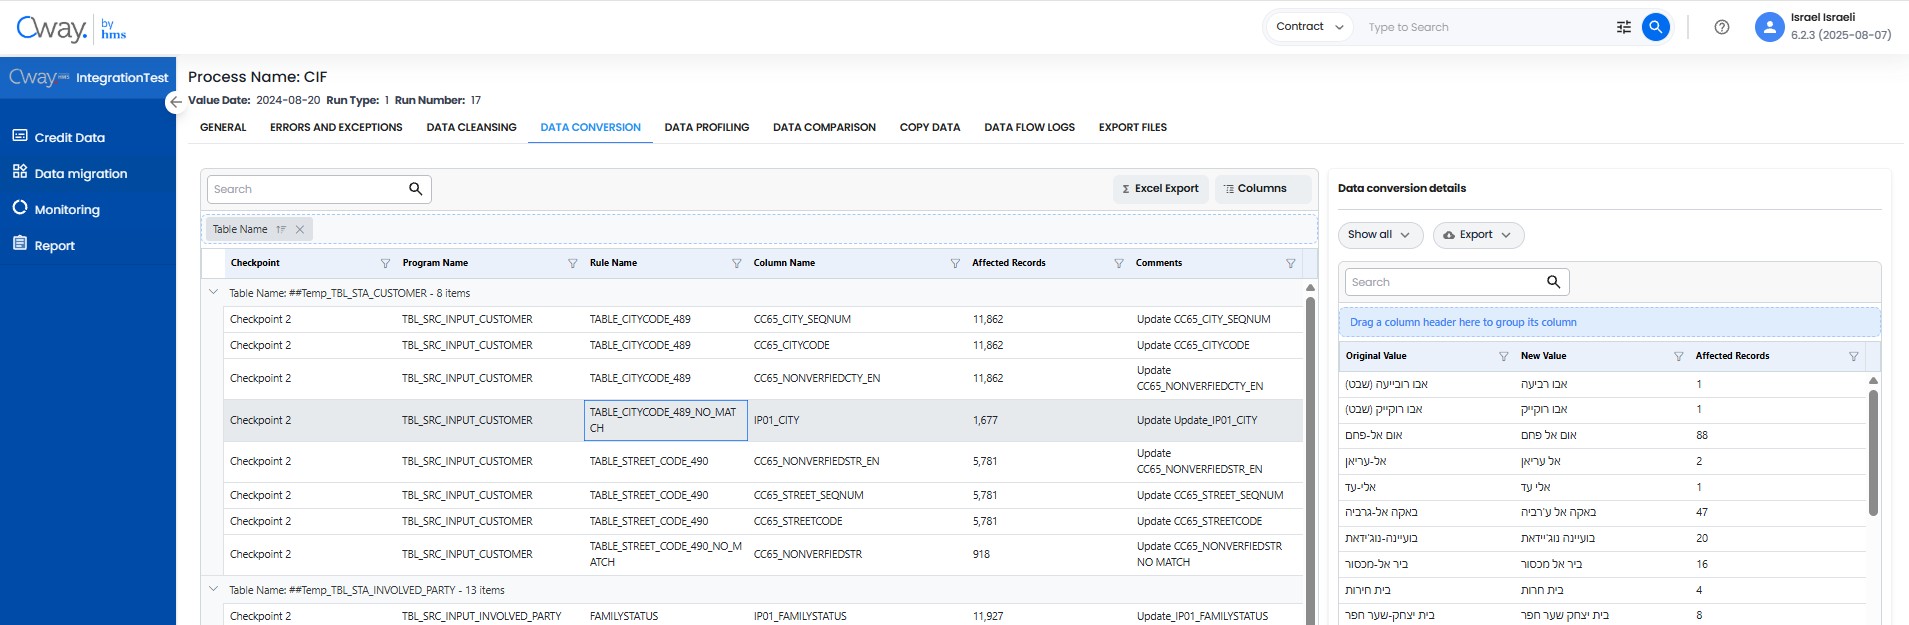Filter the Original Value column
The width and height of the screenshot is (1909, 625).
coord(1503,356)
